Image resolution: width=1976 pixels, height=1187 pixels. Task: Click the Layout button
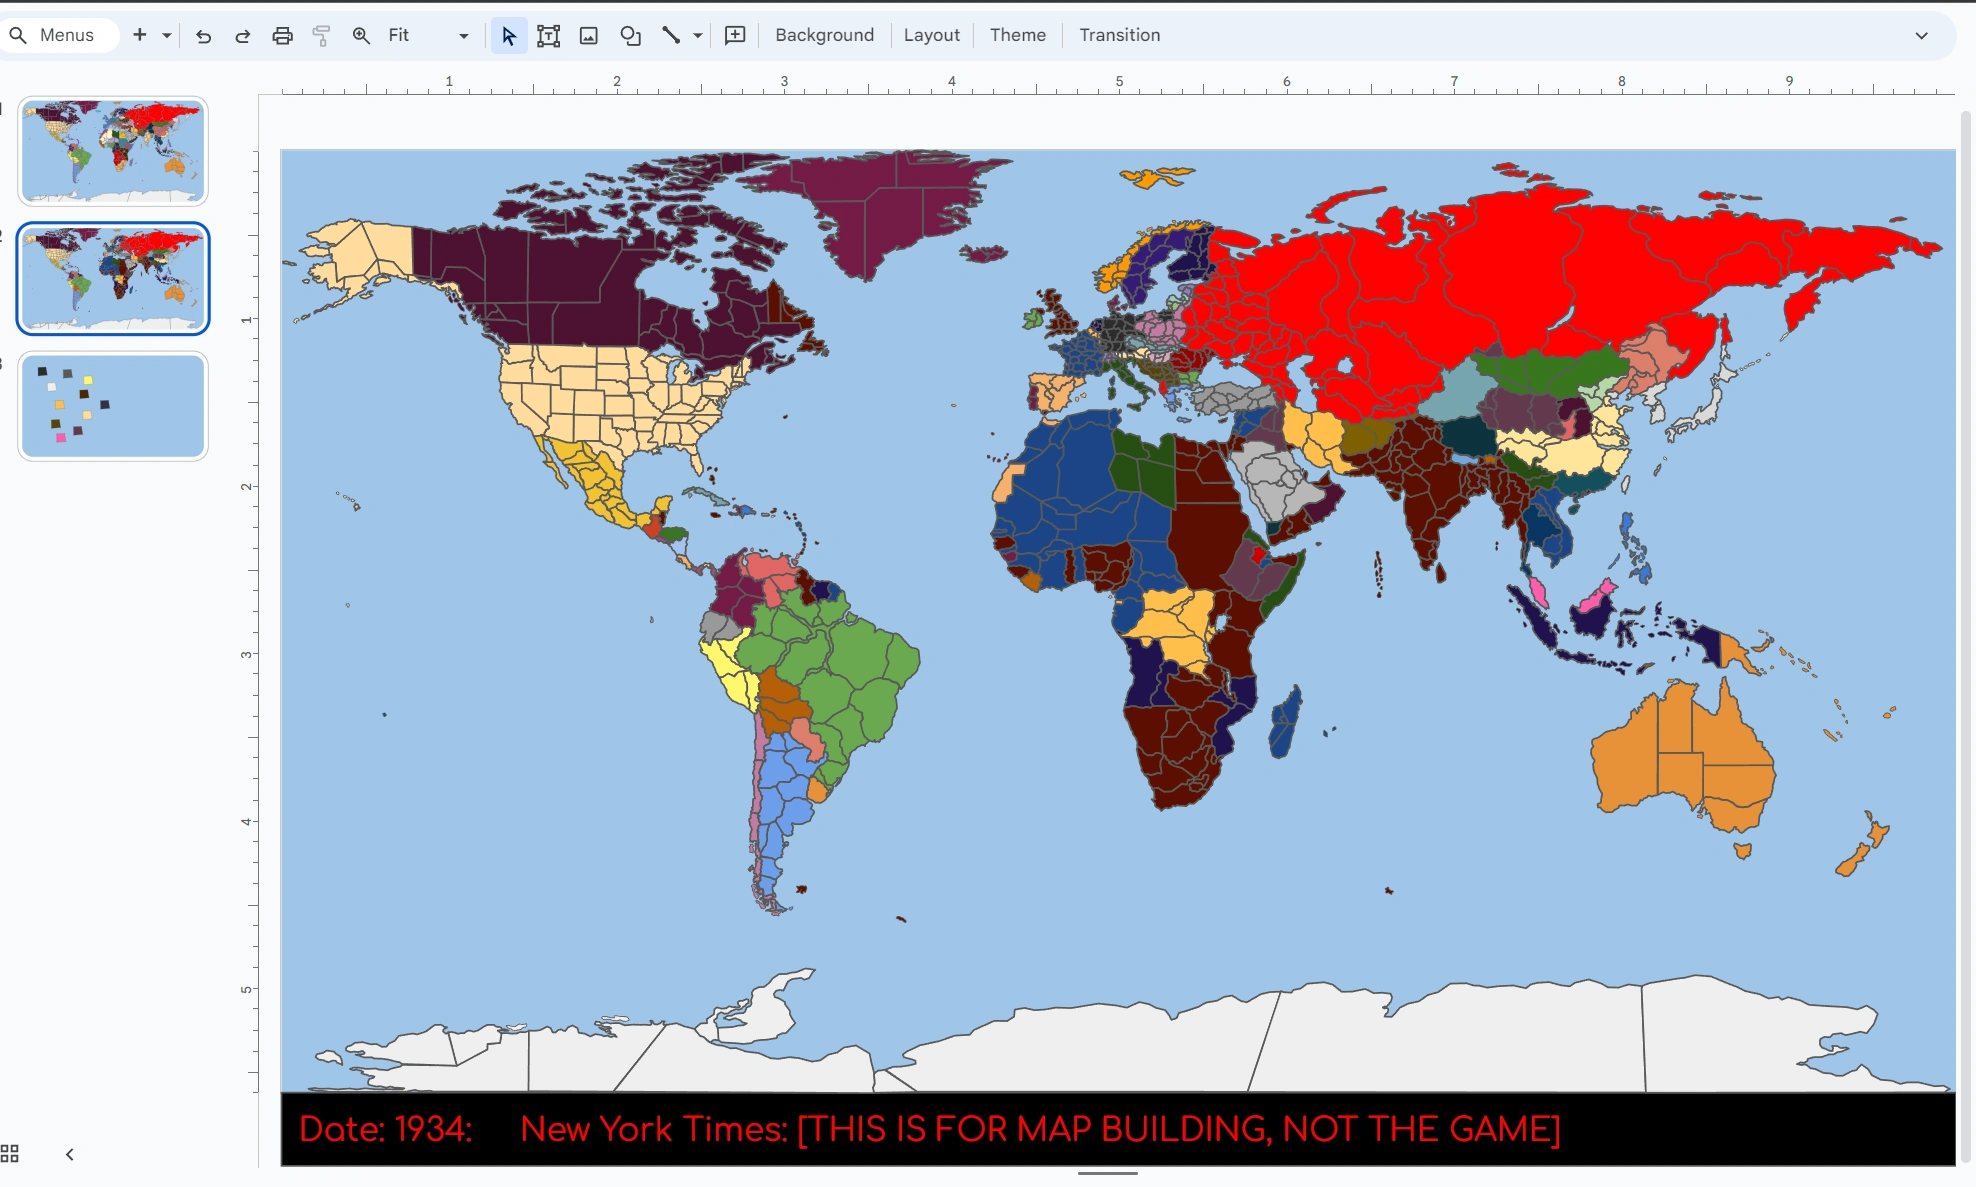point(930,35)
